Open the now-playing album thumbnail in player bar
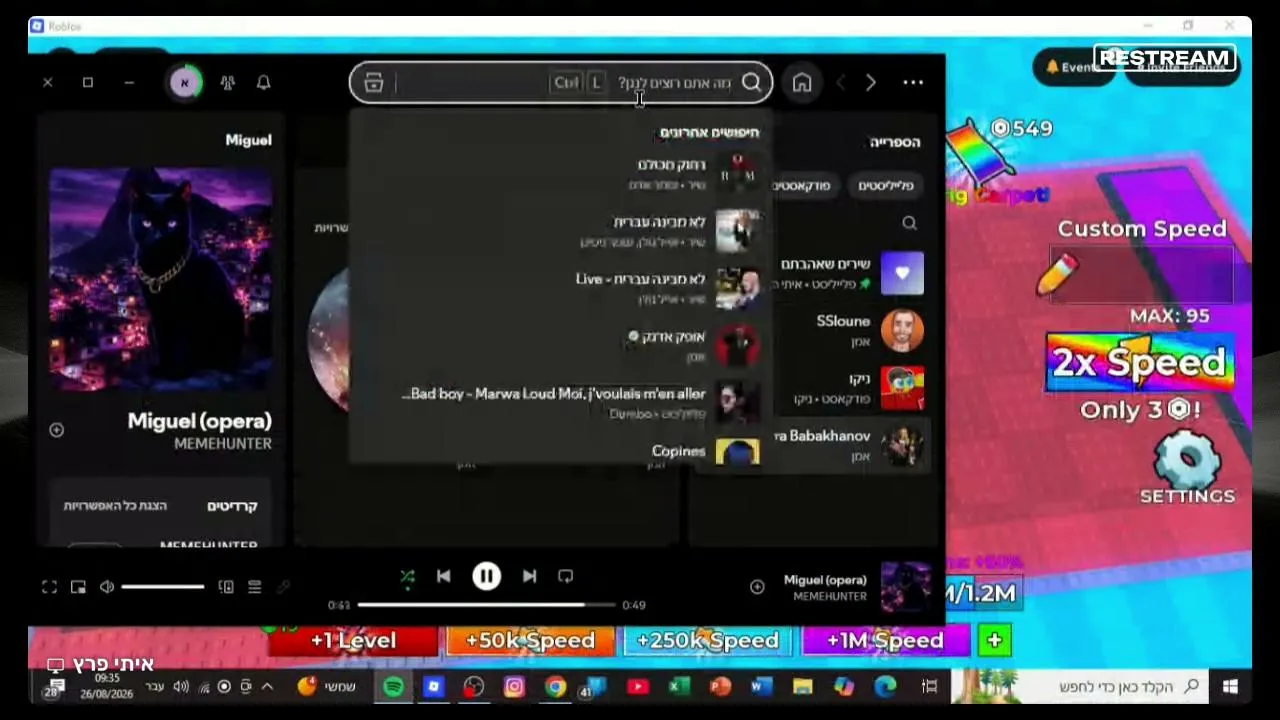Viewport: 1280px width, 720px height. click(x=905, y=586)
